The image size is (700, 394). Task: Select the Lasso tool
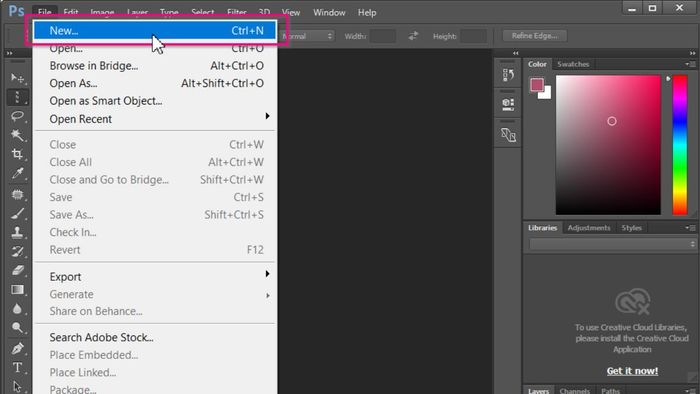[x=17, y=116]
